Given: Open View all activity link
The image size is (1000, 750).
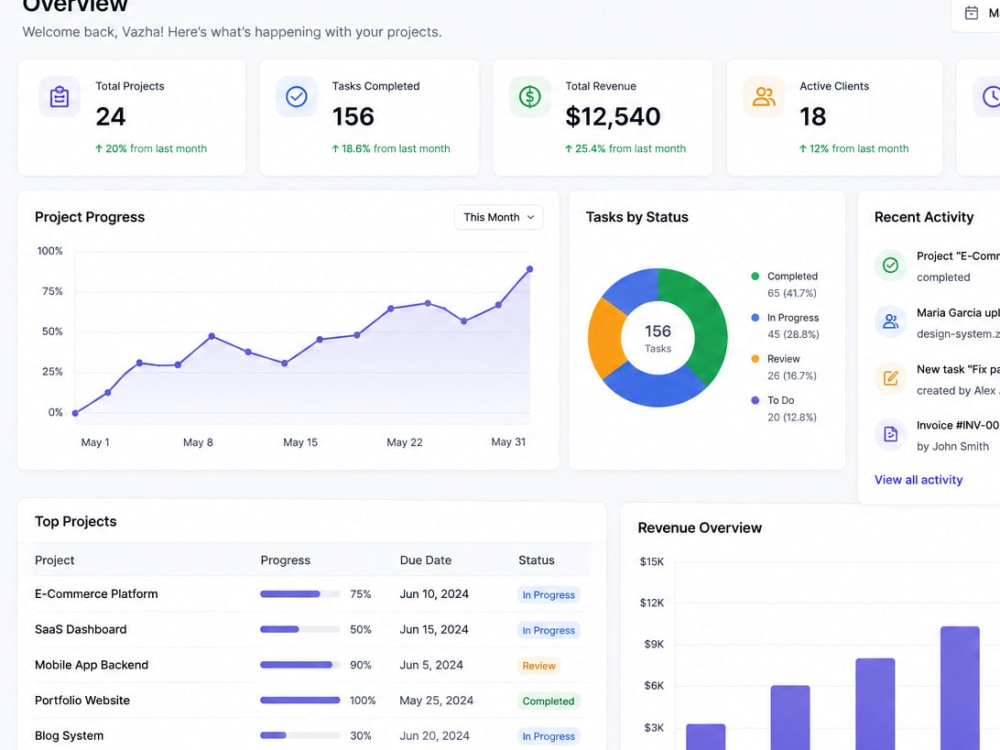Looking at the screenshot, I should (x=918, y=480).
